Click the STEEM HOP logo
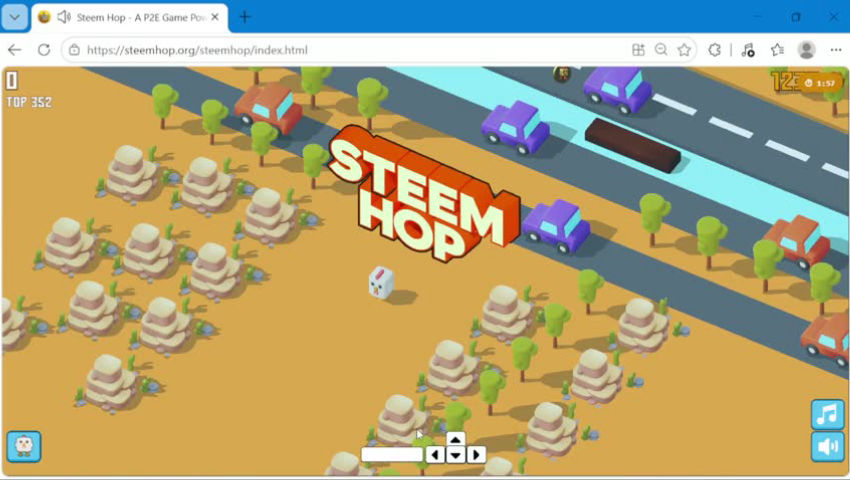850x480 pixels. (x=424, y=194)
